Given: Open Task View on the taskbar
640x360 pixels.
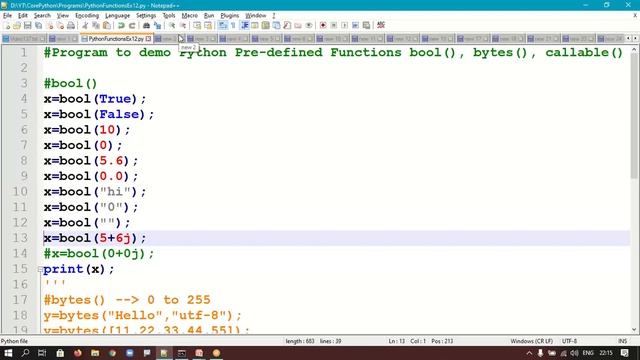Looking at the screenshot, I should (x=42, y=353).
